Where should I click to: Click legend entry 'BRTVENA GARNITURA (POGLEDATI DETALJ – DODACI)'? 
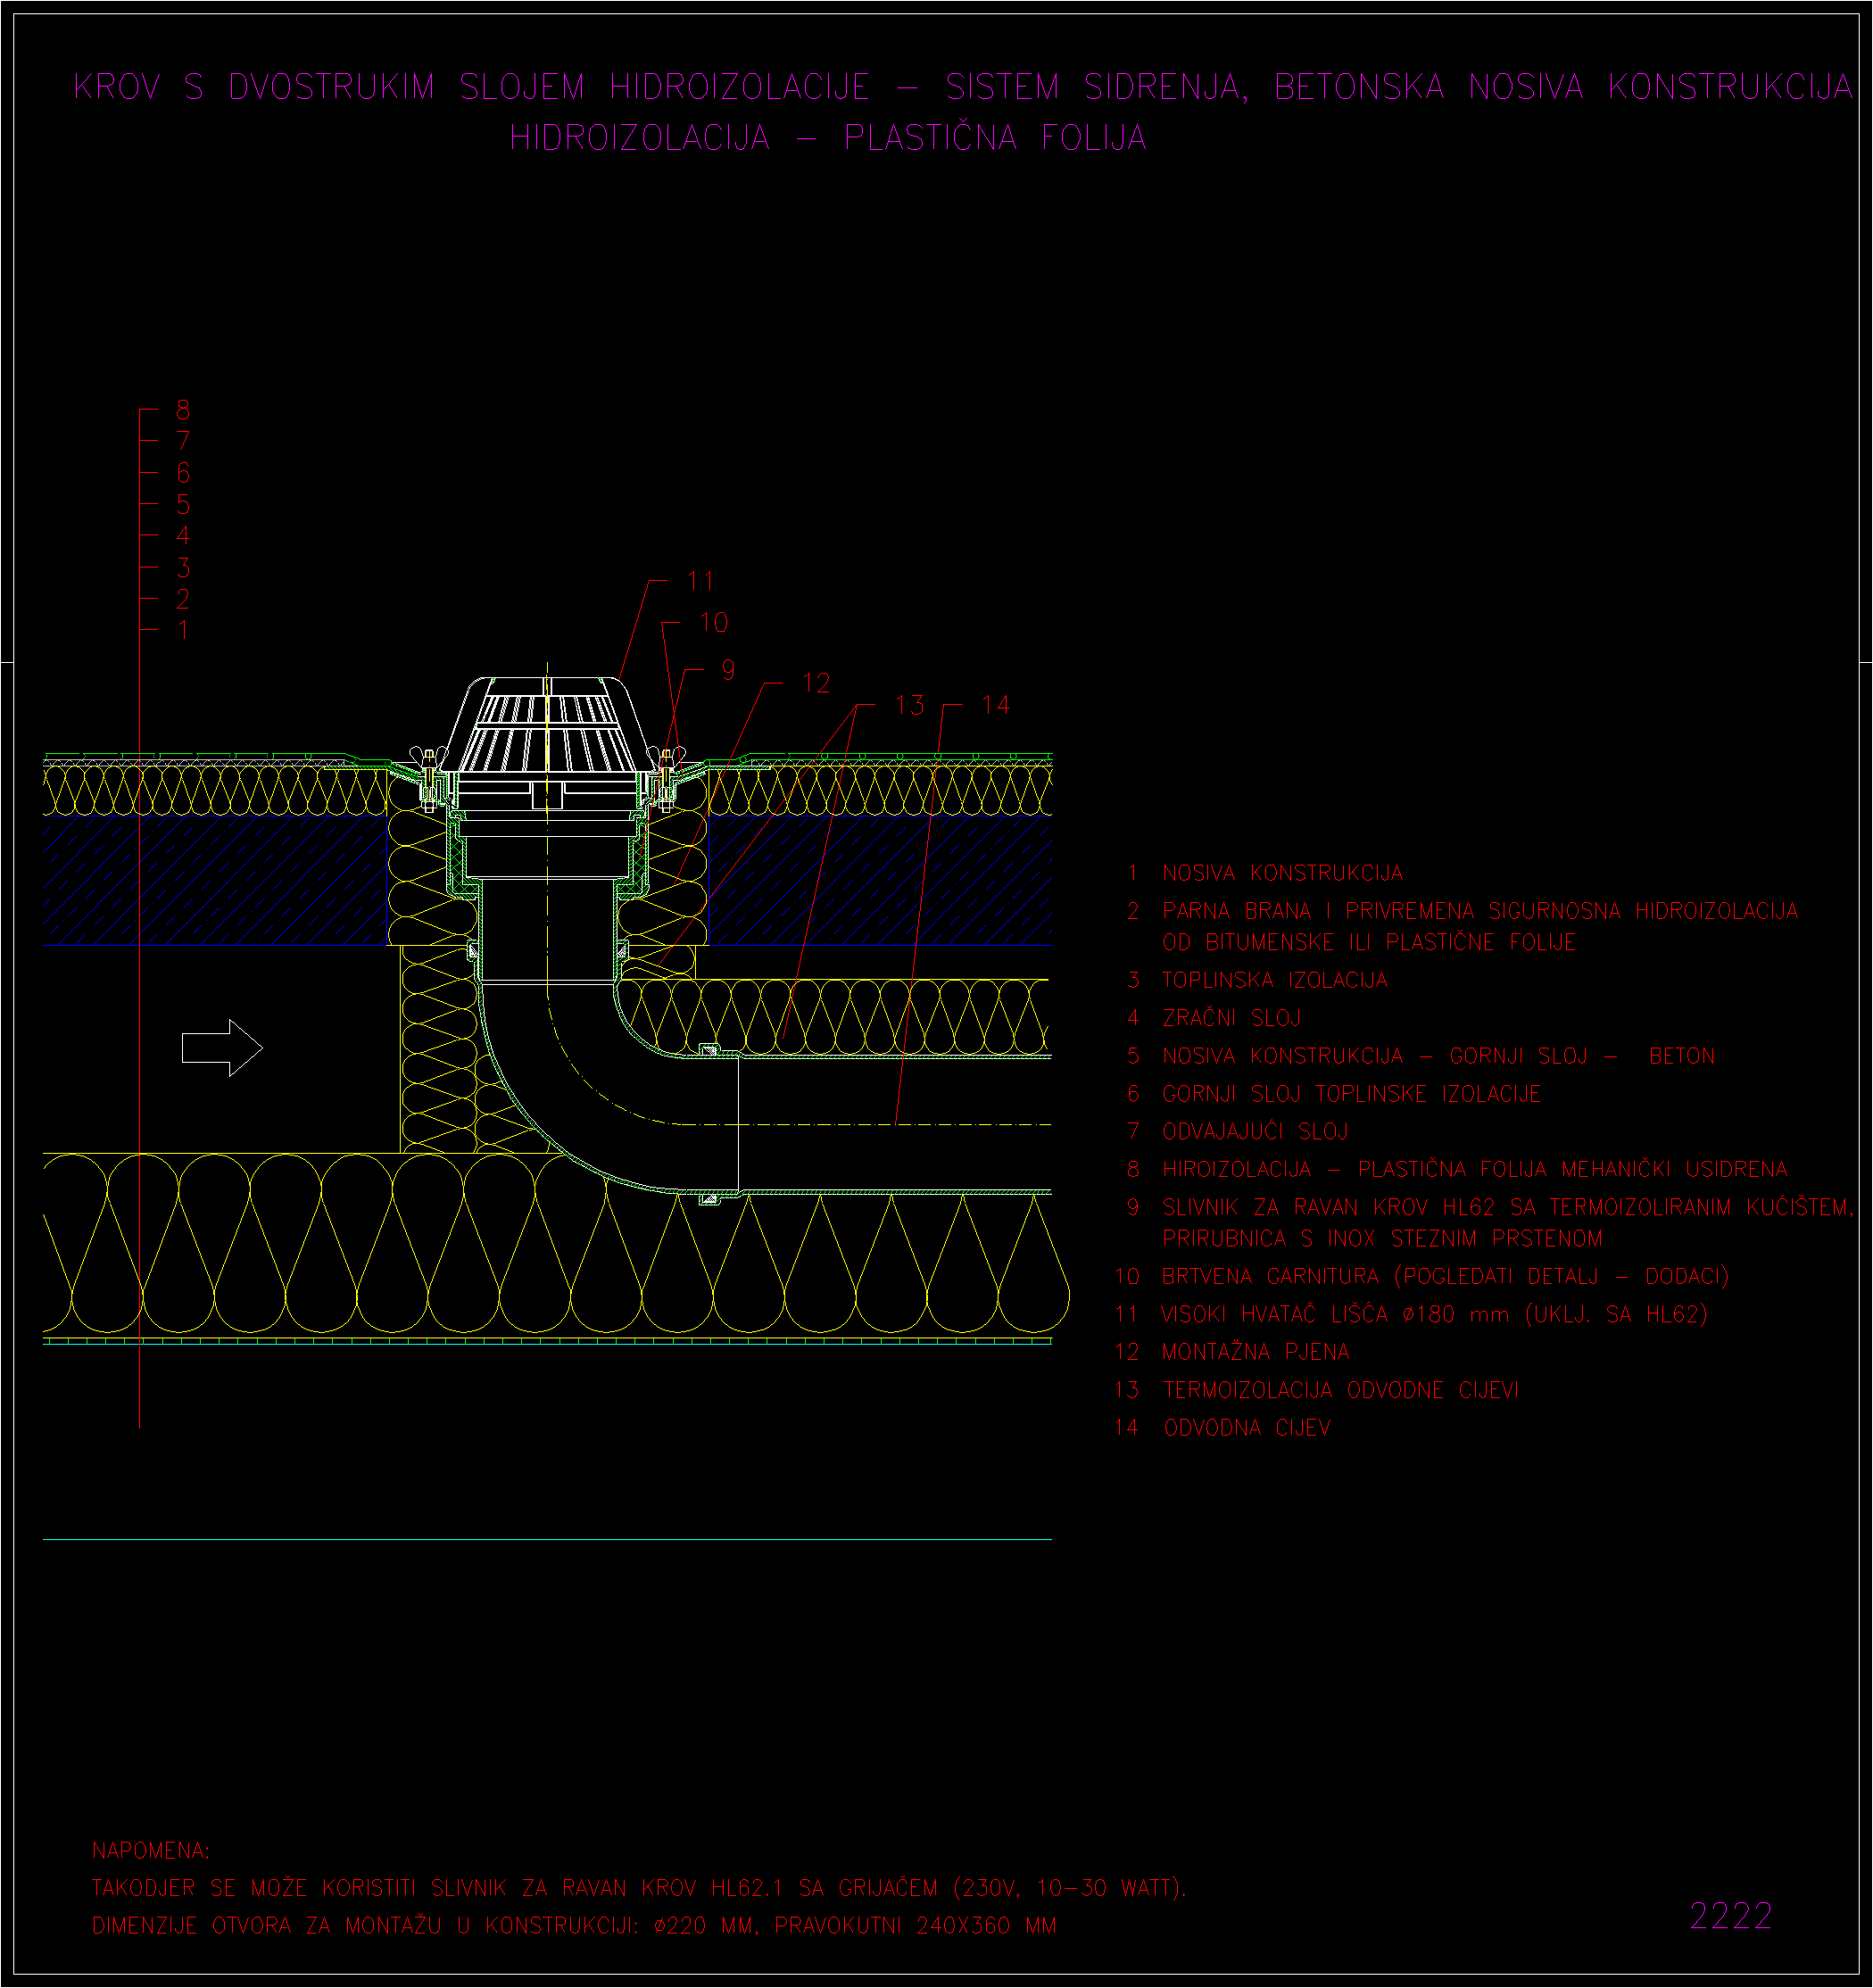pos(1445,1277)
